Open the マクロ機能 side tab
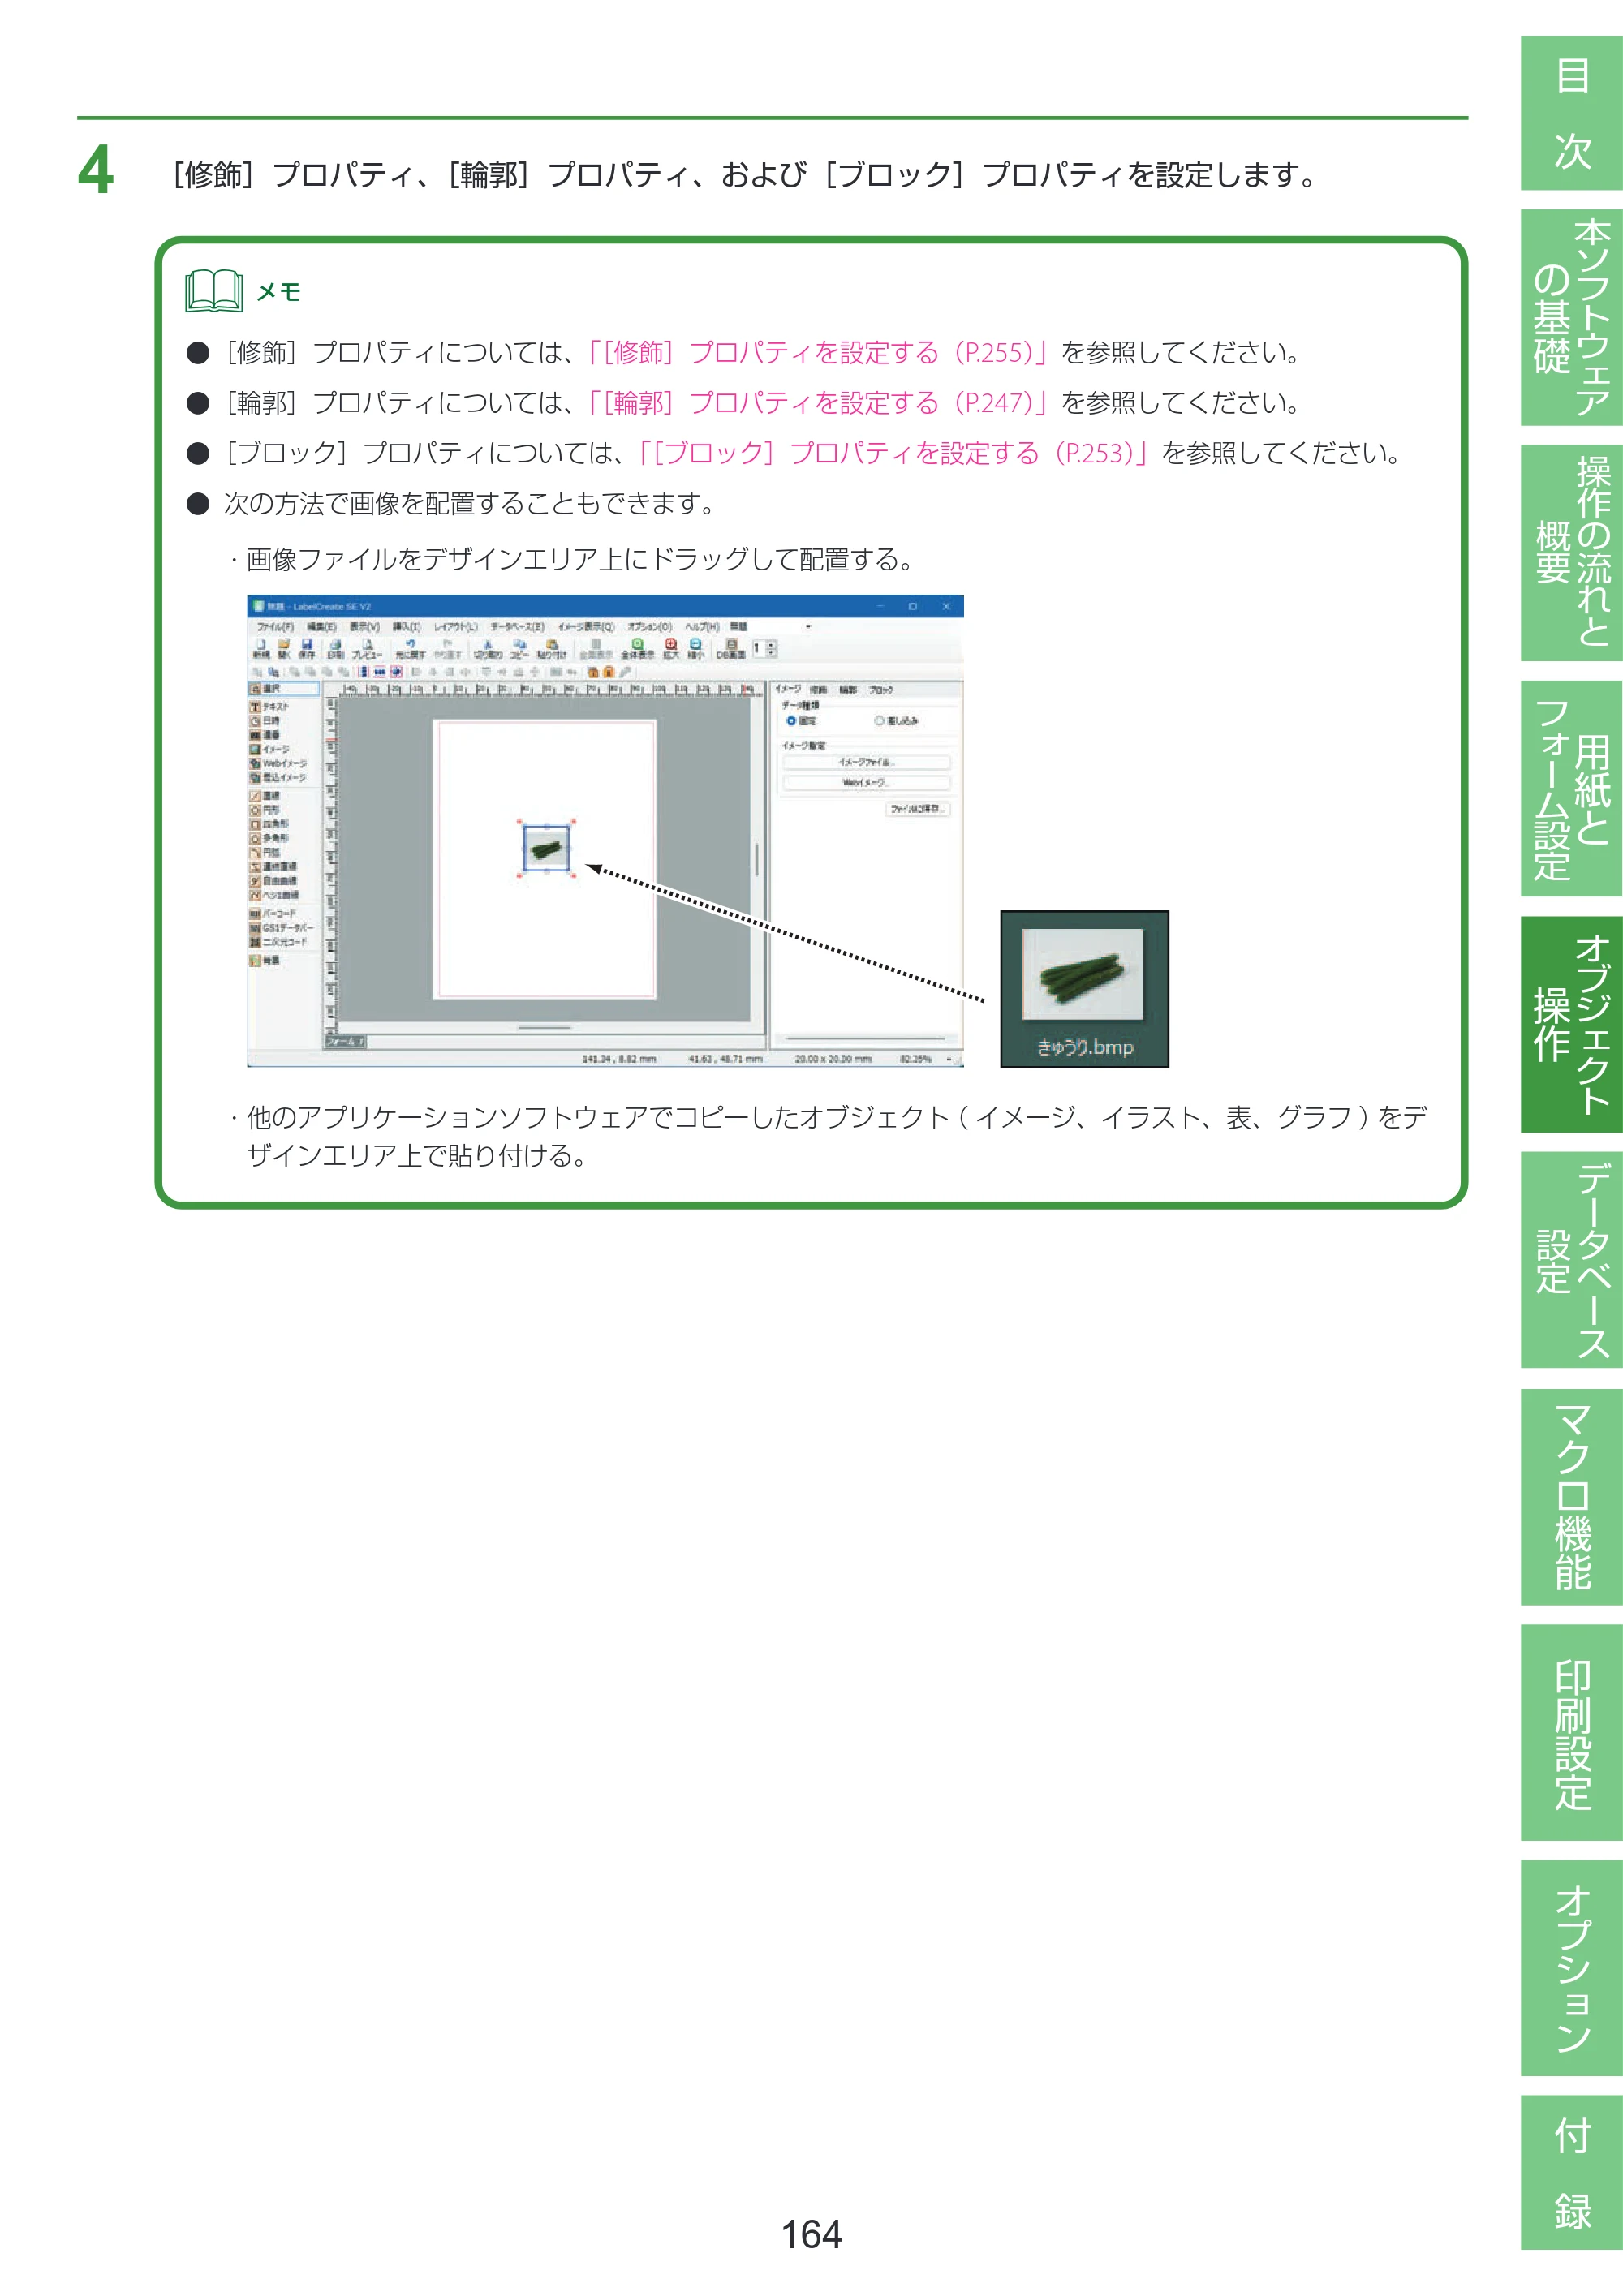1623x2296 pixels. pyautogui.click(x=1571, y=1496)
